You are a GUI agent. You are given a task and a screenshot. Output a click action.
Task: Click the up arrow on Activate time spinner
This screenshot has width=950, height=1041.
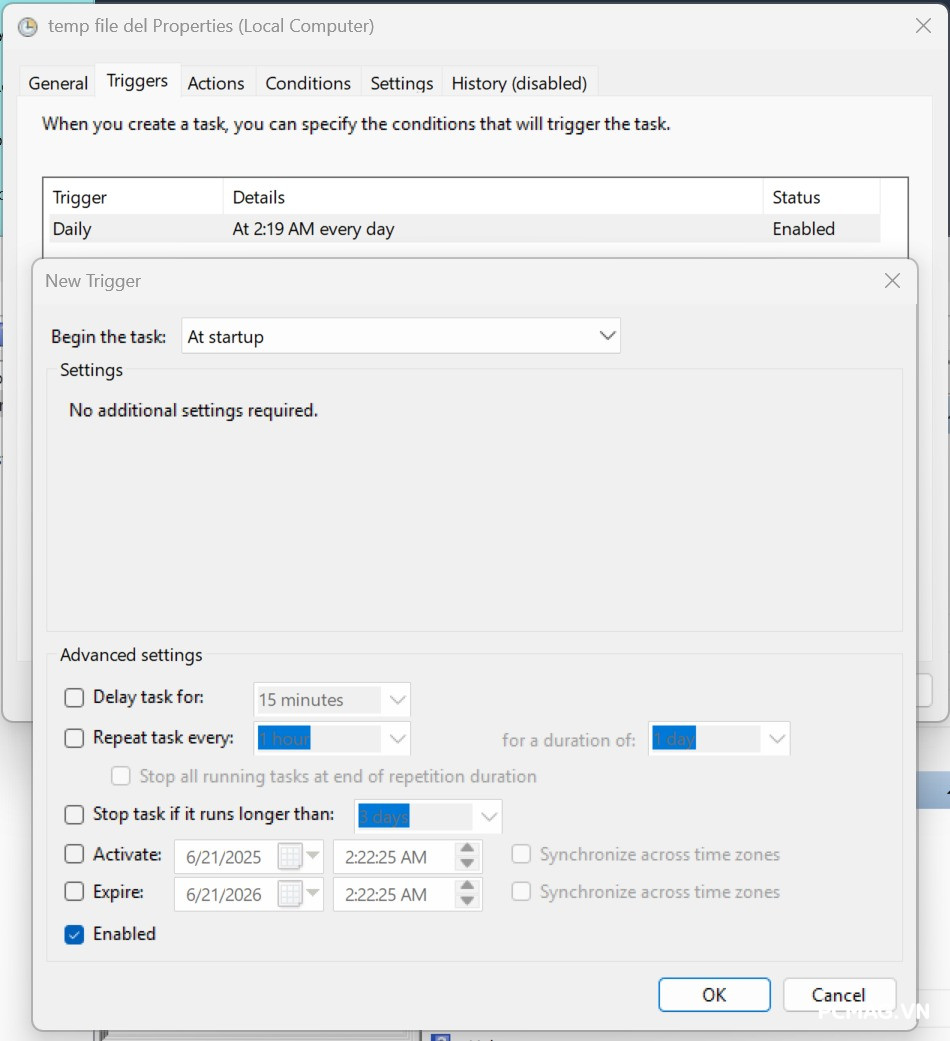click(467, 850)
